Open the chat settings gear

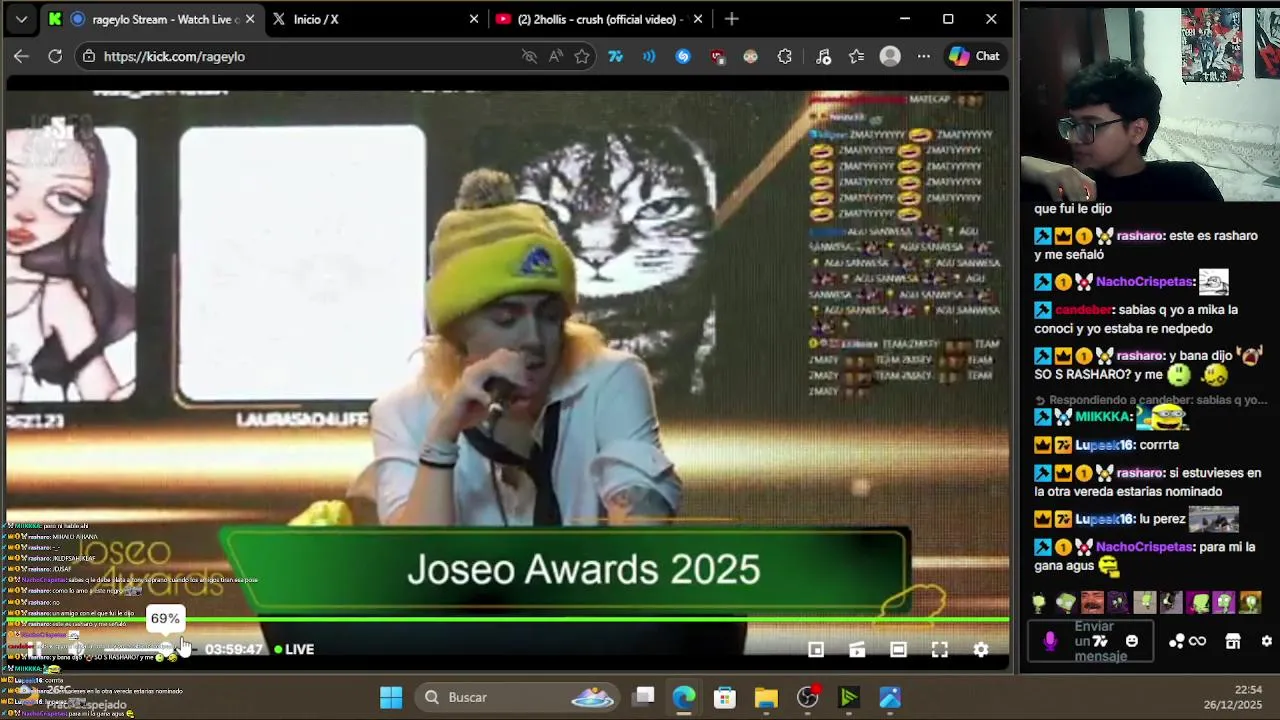pos(1267,641)
